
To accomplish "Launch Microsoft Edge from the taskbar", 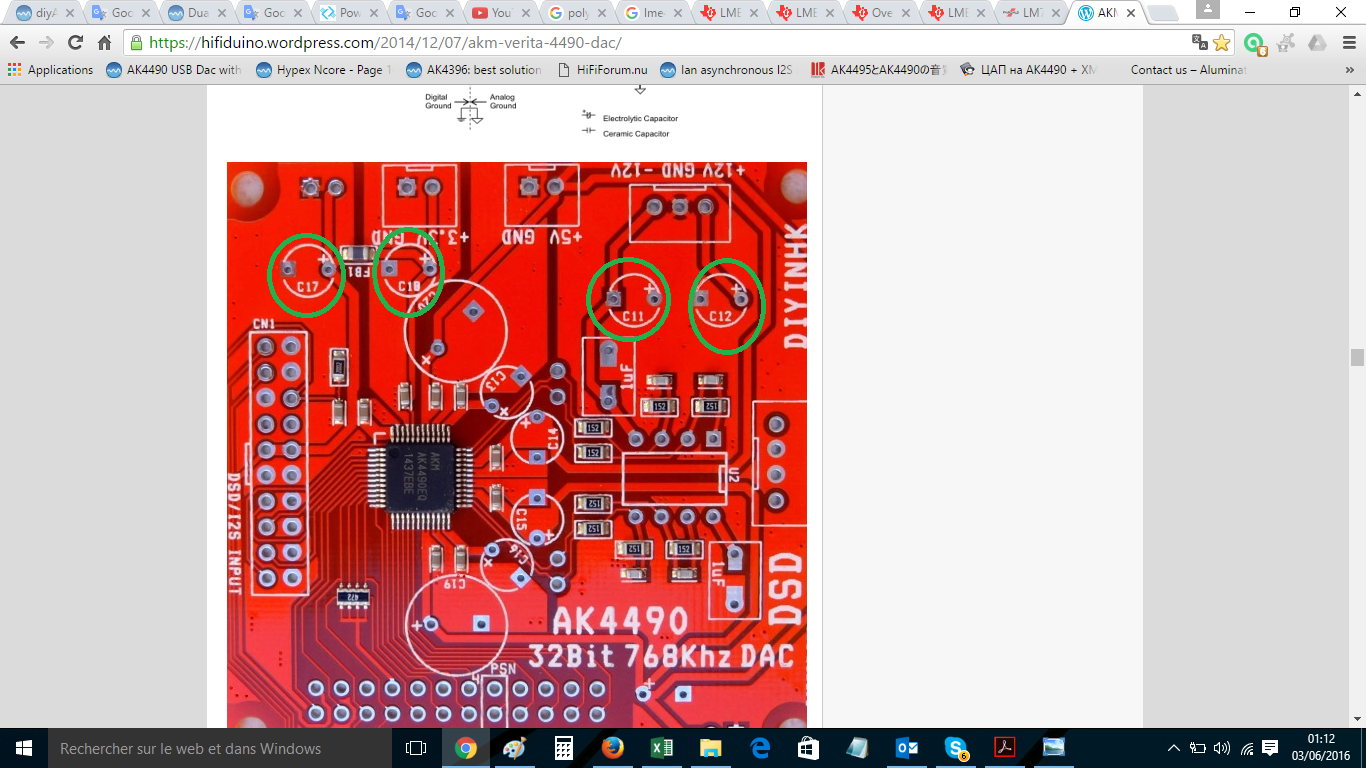I will [x=759, y=748].
